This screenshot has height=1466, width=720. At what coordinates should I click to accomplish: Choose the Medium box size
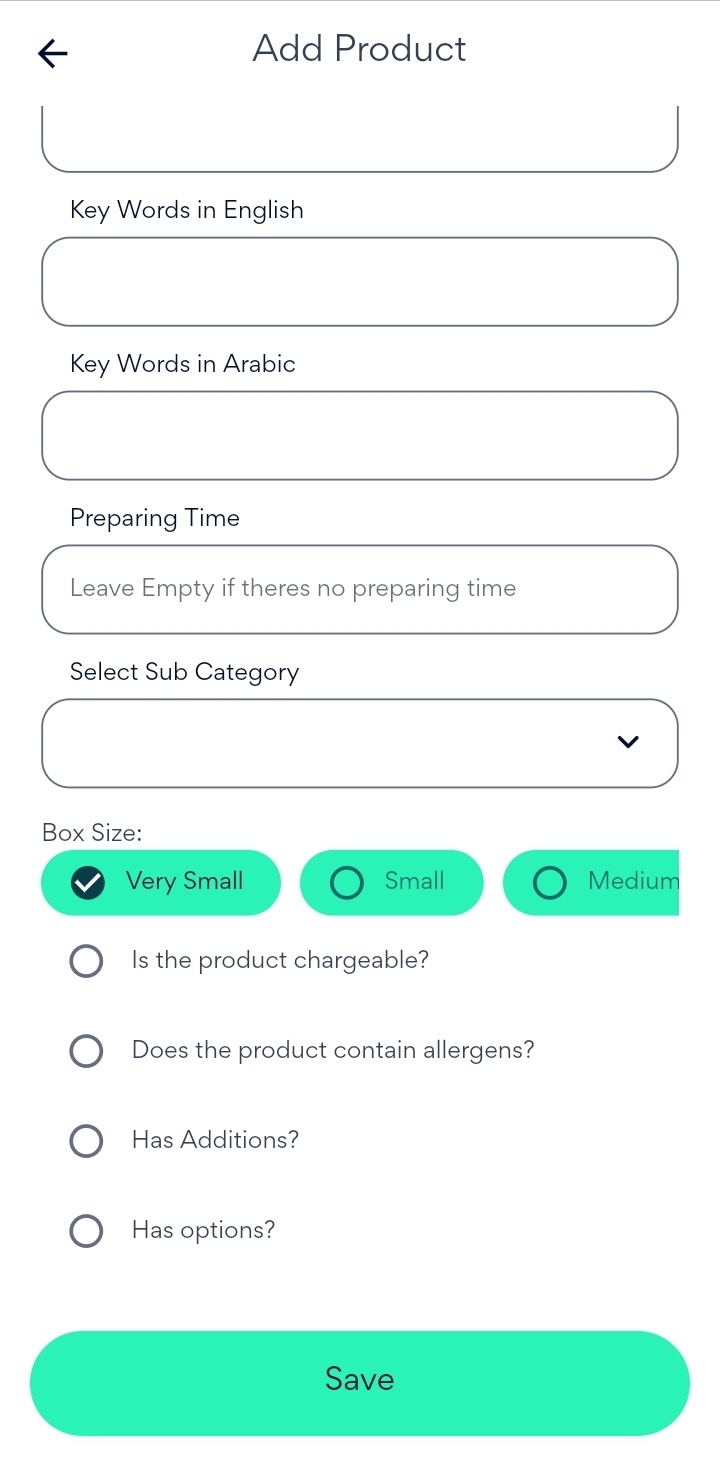point(592,882)
